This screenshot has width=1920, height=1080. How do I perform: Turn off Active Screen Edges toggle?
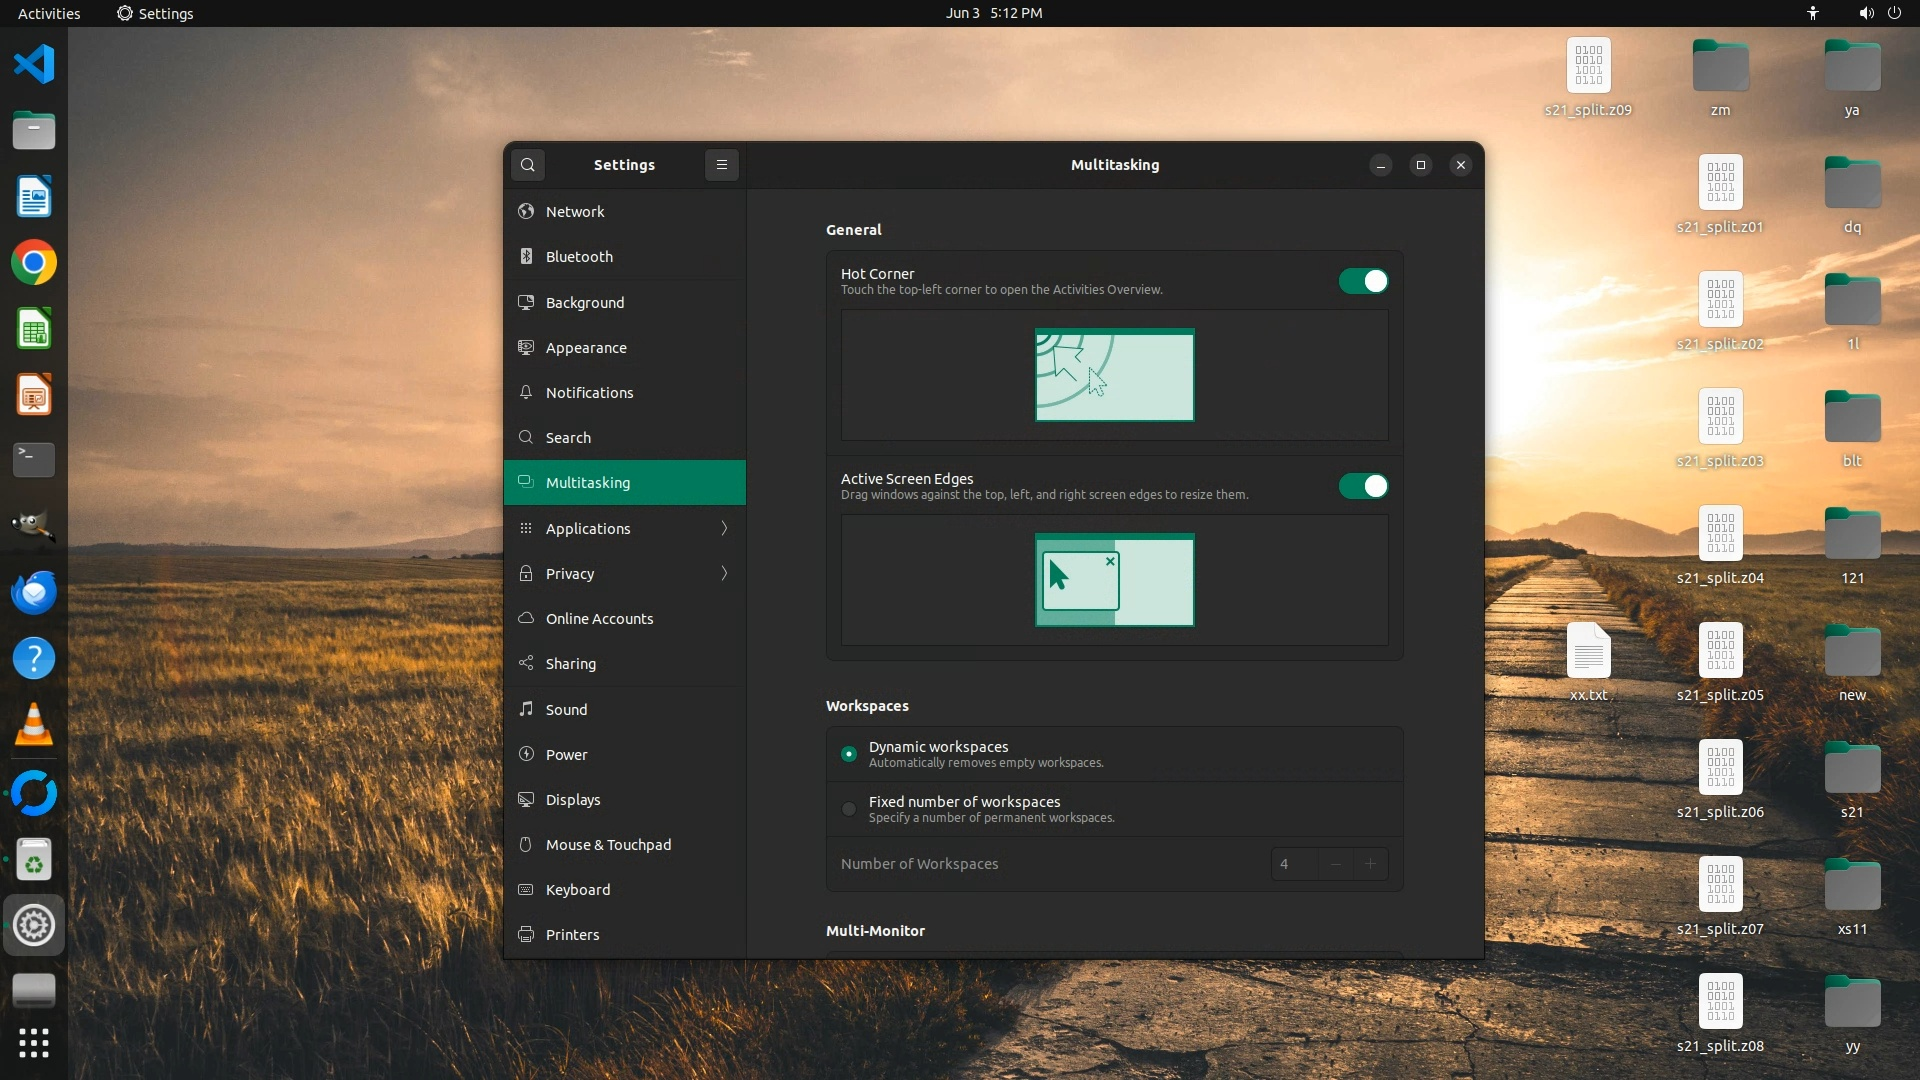pyautogui.click(x=1363, y=486)
